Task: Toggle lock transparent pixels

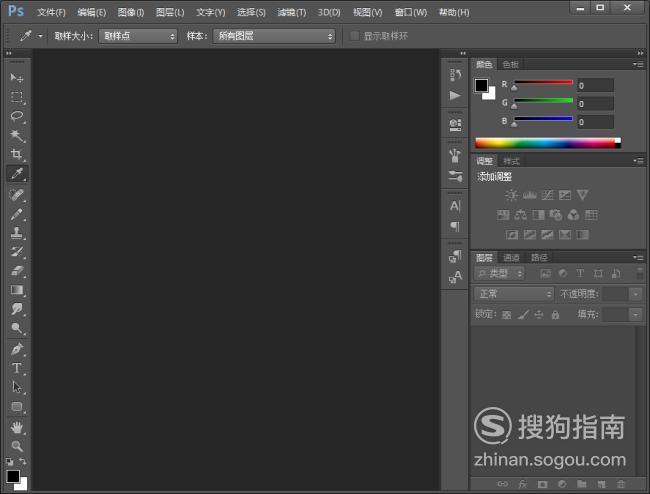Action: (507, 315)
